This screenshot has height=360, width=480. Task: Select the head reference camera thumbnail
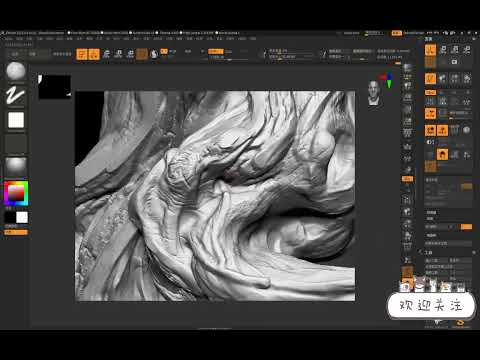pyautogui.click(x=374, y=93)
